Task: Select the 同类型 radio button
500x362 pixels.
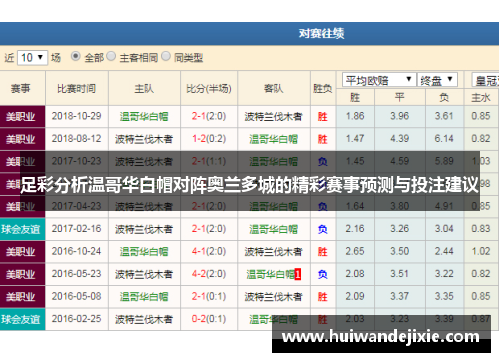Action: [x=166, y=56]
